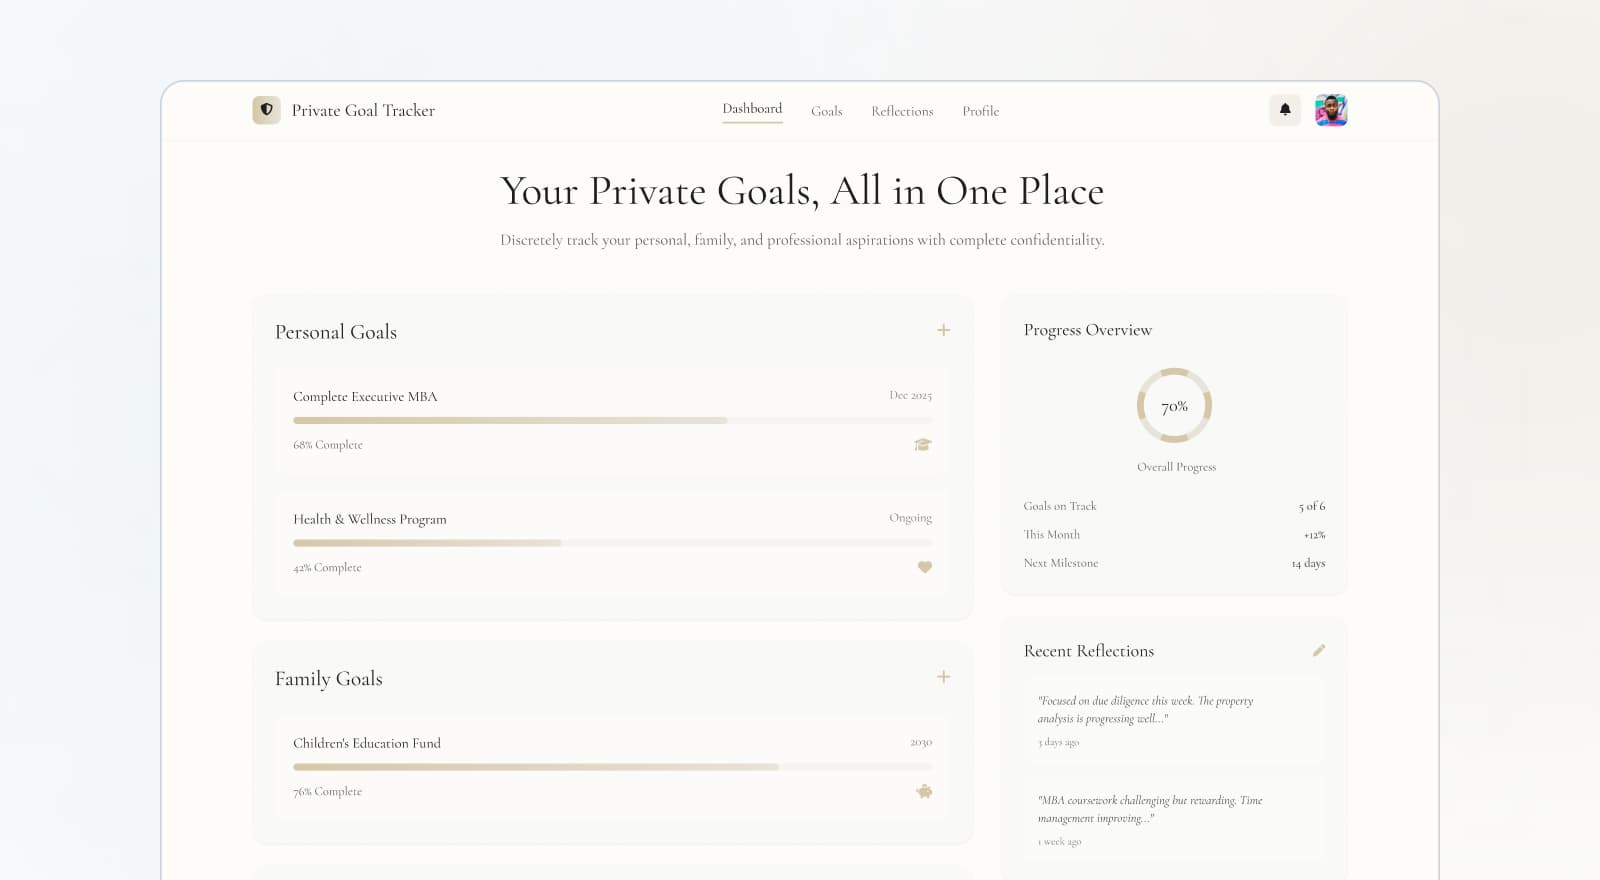This screenshot has height=880, width=1600.
Task: Click the Your Private Goals main heading
Action: 802,191
